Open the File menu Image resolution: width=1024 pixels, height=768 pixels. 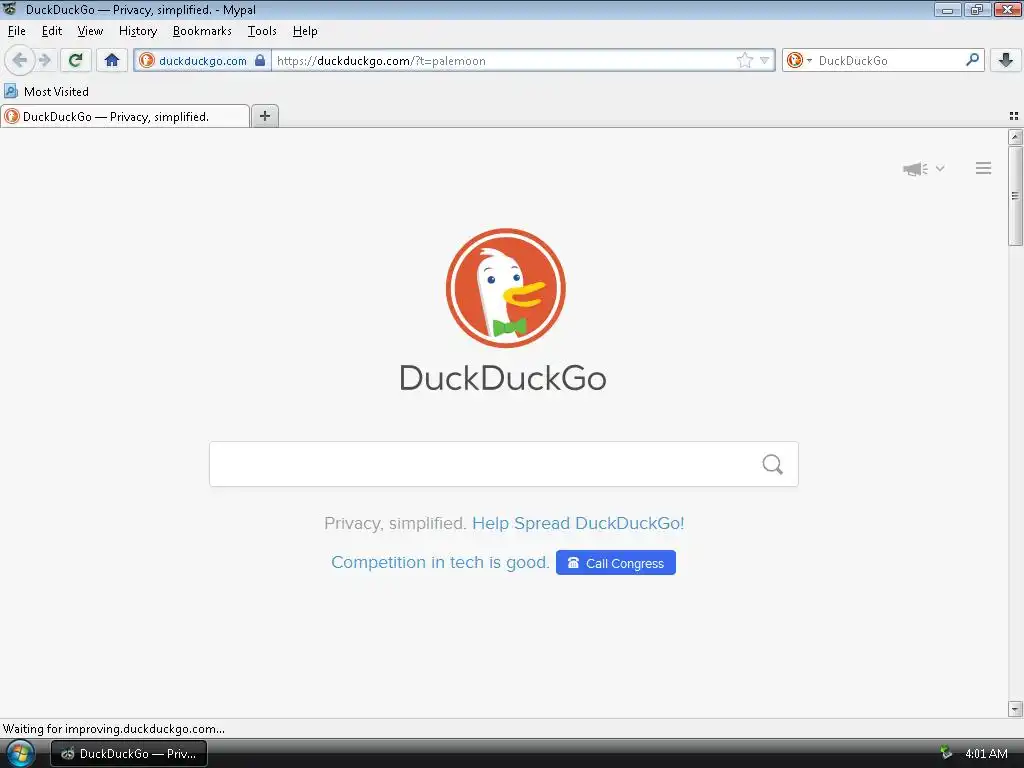pyautogui.click(x=16, y=31)
